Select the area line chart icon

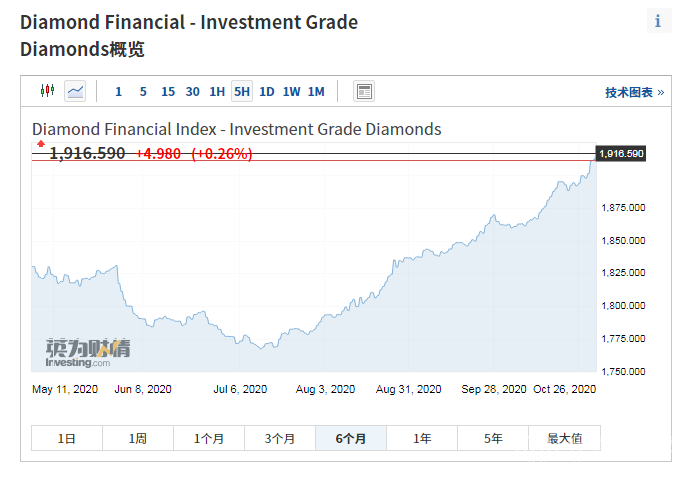(x=75, y=91)
